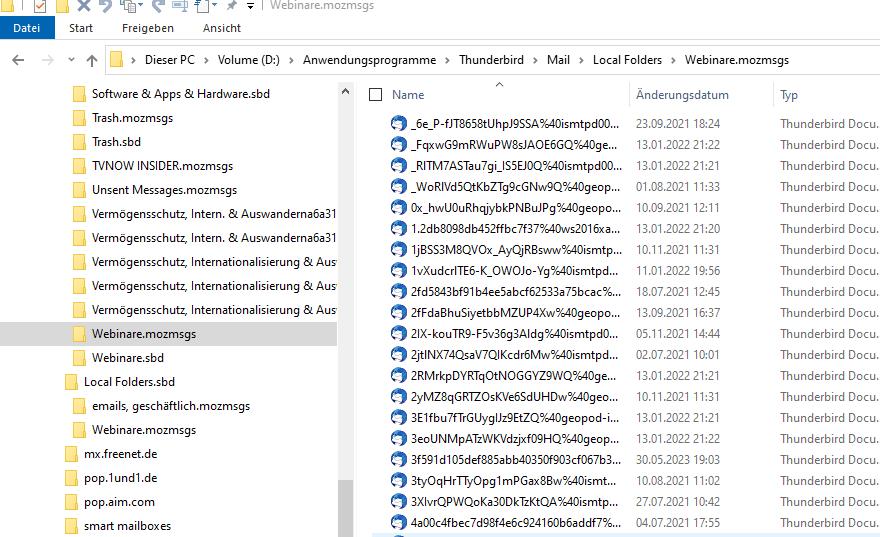Expand the chevron after Mail in breadcrumb
Screen dimensions: 880x537
coord(581,60)
